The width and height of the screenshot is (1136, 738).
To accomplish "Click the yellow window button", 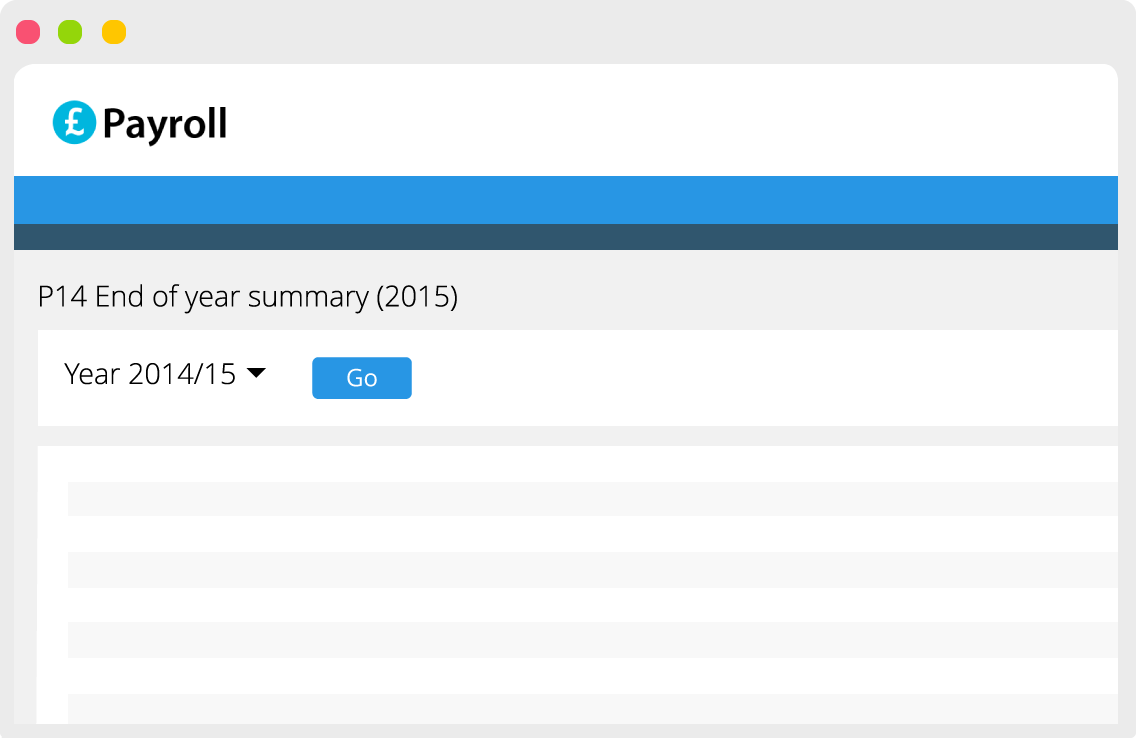I will tap(114, 32).
